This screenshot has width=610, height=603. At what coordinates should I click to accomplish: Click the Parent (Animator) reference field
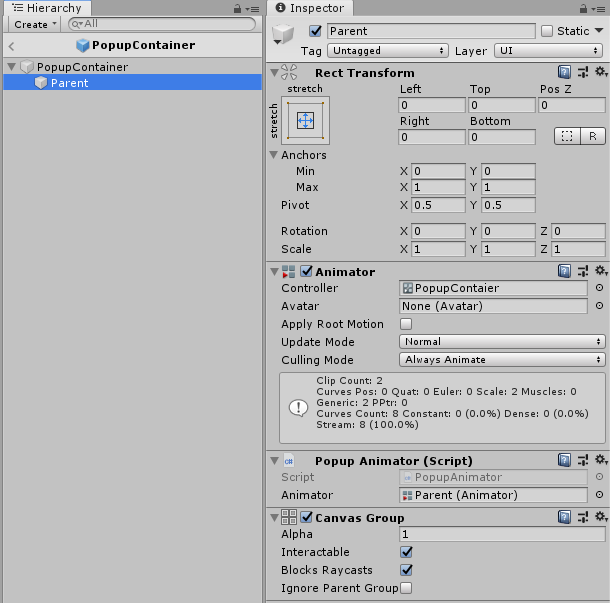[493, 495]
